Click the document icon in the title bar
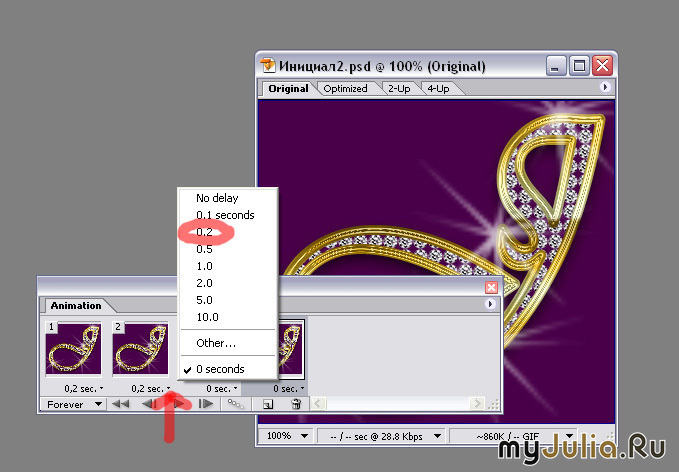This screenshot has height=472, width=679. tap(268, 66)
